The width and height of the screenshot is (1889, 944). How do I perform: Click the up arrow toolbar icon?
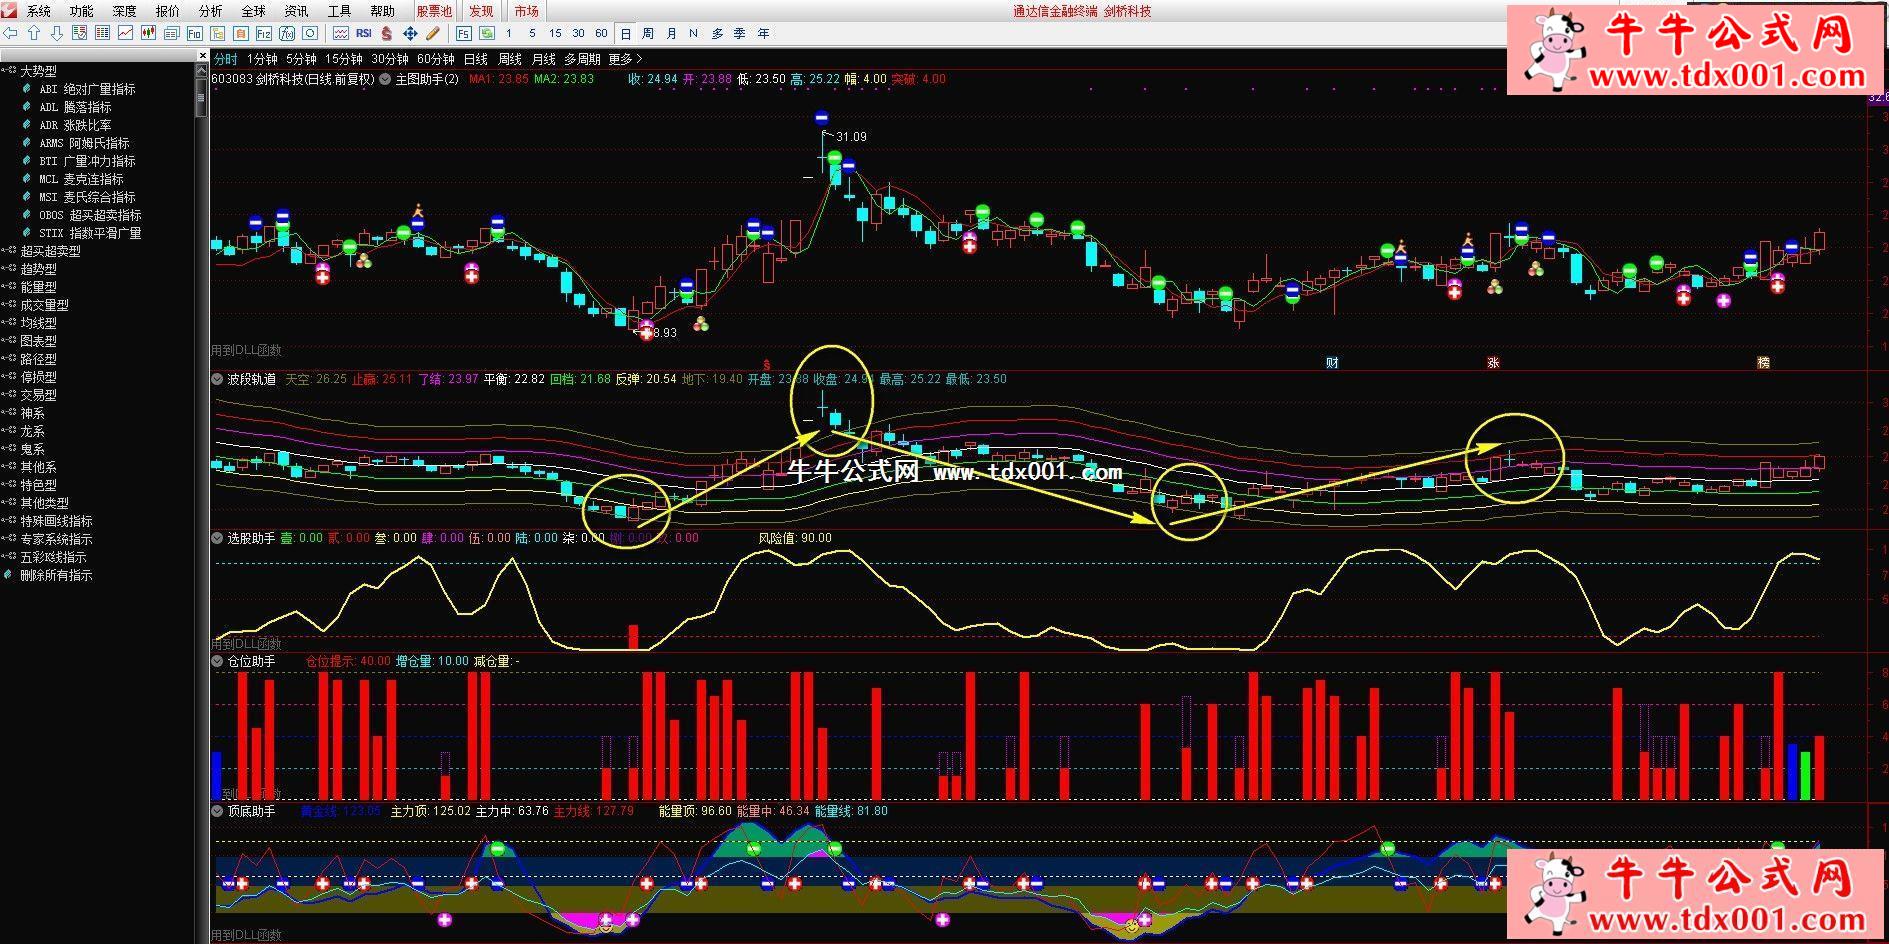click(x=34, y=33)
